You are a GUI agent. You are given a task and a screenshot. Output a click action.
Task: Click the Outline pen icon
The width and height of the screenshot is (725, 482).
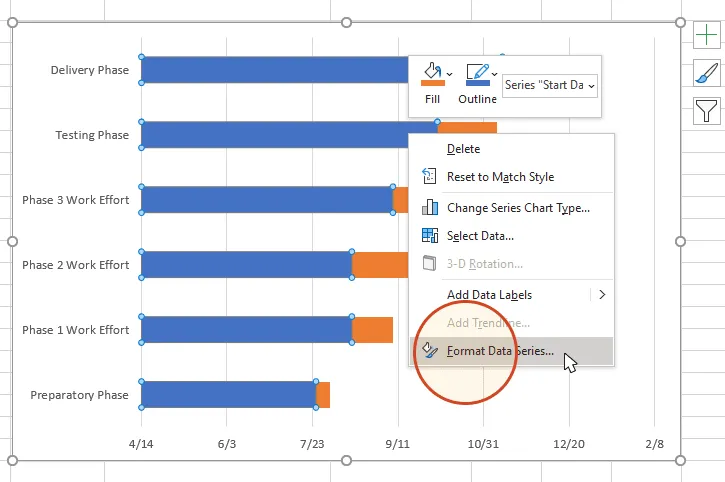tap(477, 74)
